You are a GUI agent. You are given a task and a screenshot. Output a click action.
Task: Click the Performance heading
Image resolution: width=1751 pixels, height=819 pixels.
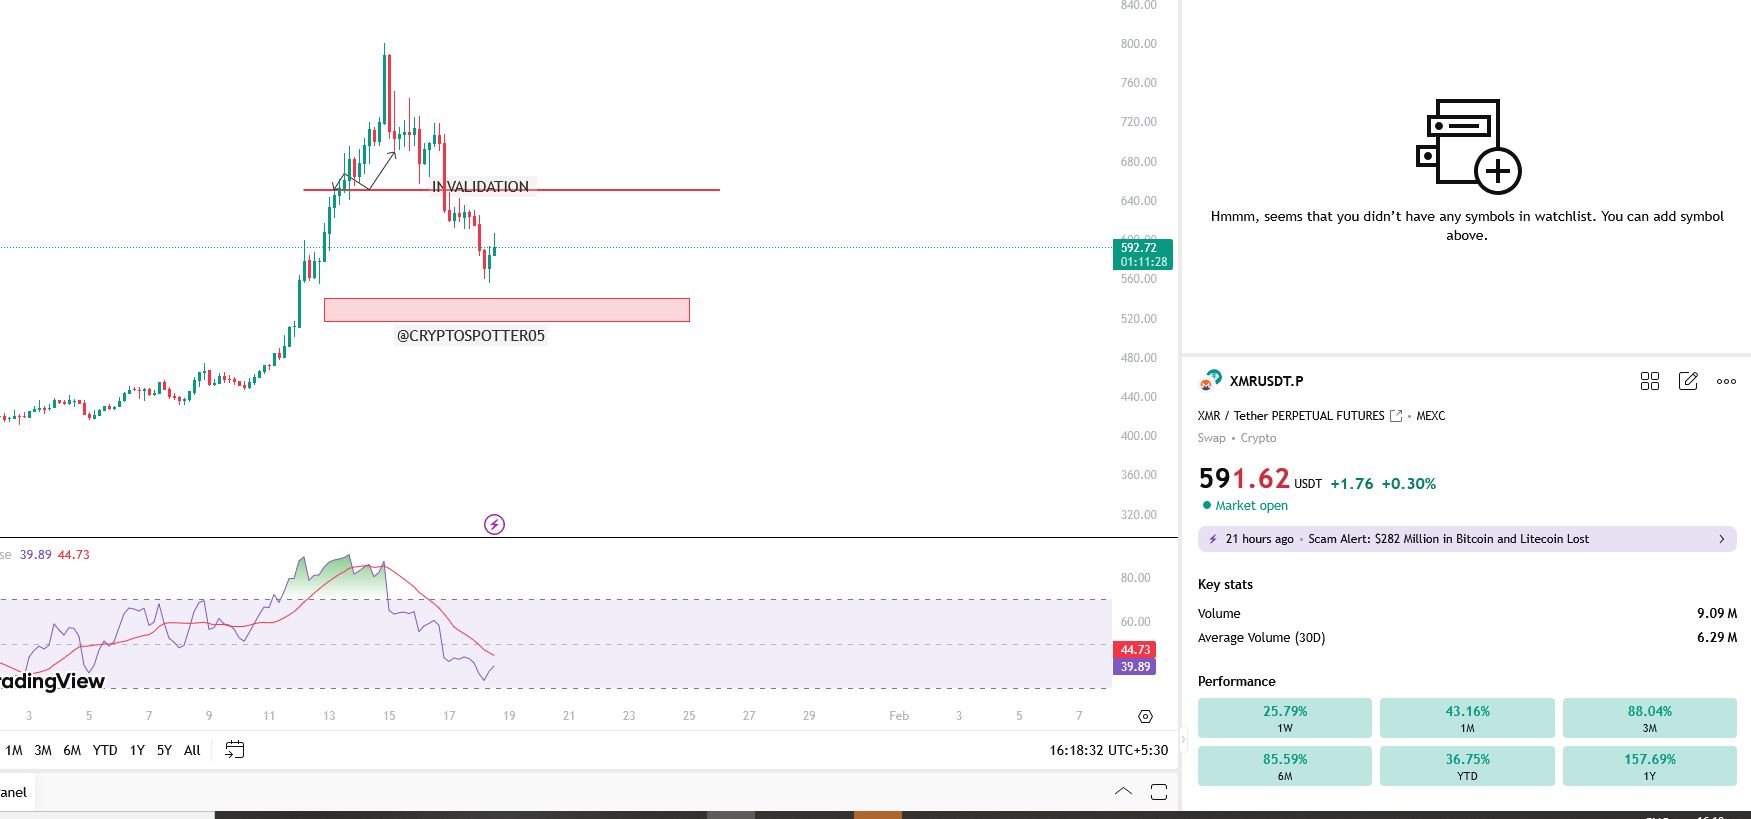(x=1237, y=682)
